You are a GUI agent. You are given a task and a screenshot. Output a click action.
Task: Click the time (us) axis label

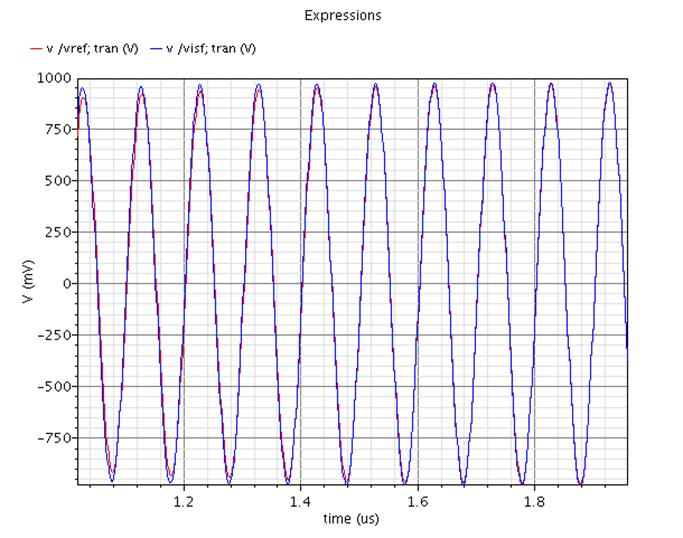351,519
